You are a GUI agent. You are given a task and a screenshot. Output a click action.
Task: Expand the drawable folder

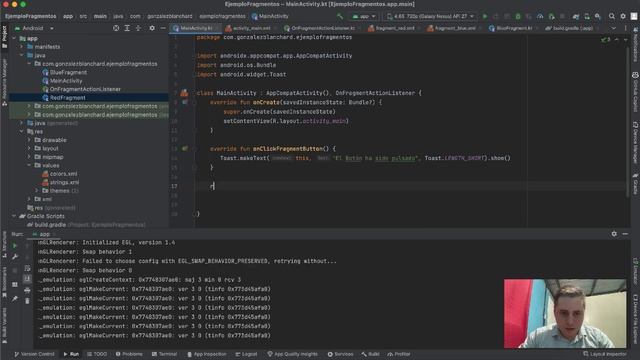pos(29,140)
